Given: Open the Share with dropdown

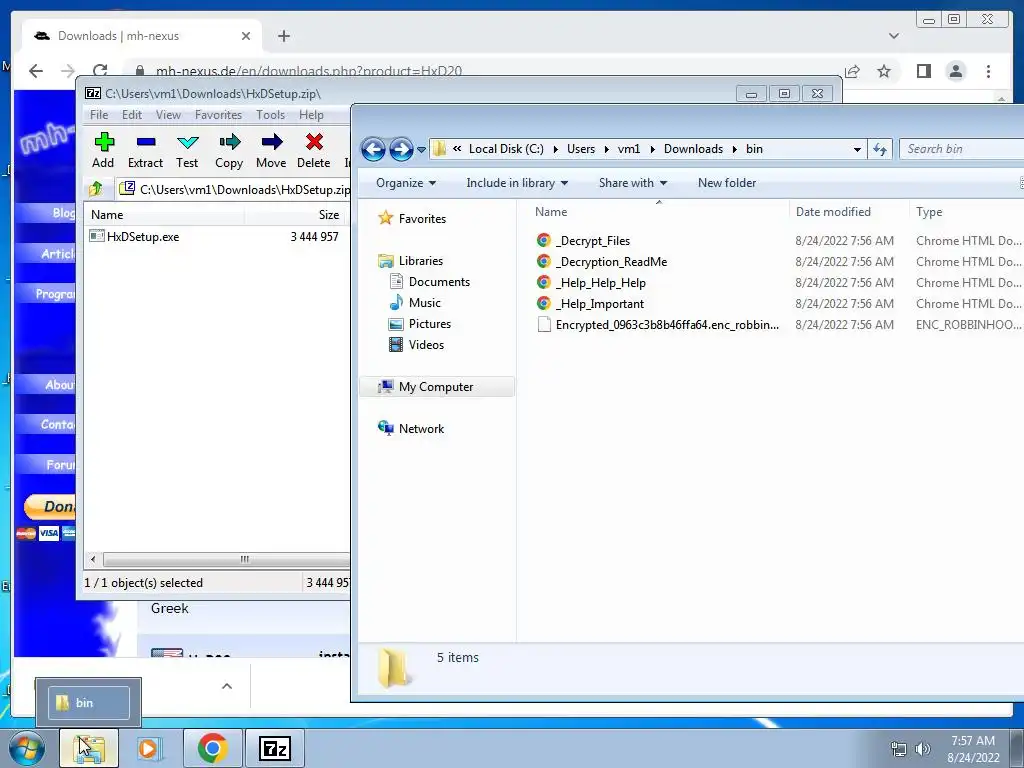Looking at the screenshot, I should (633, 183).
